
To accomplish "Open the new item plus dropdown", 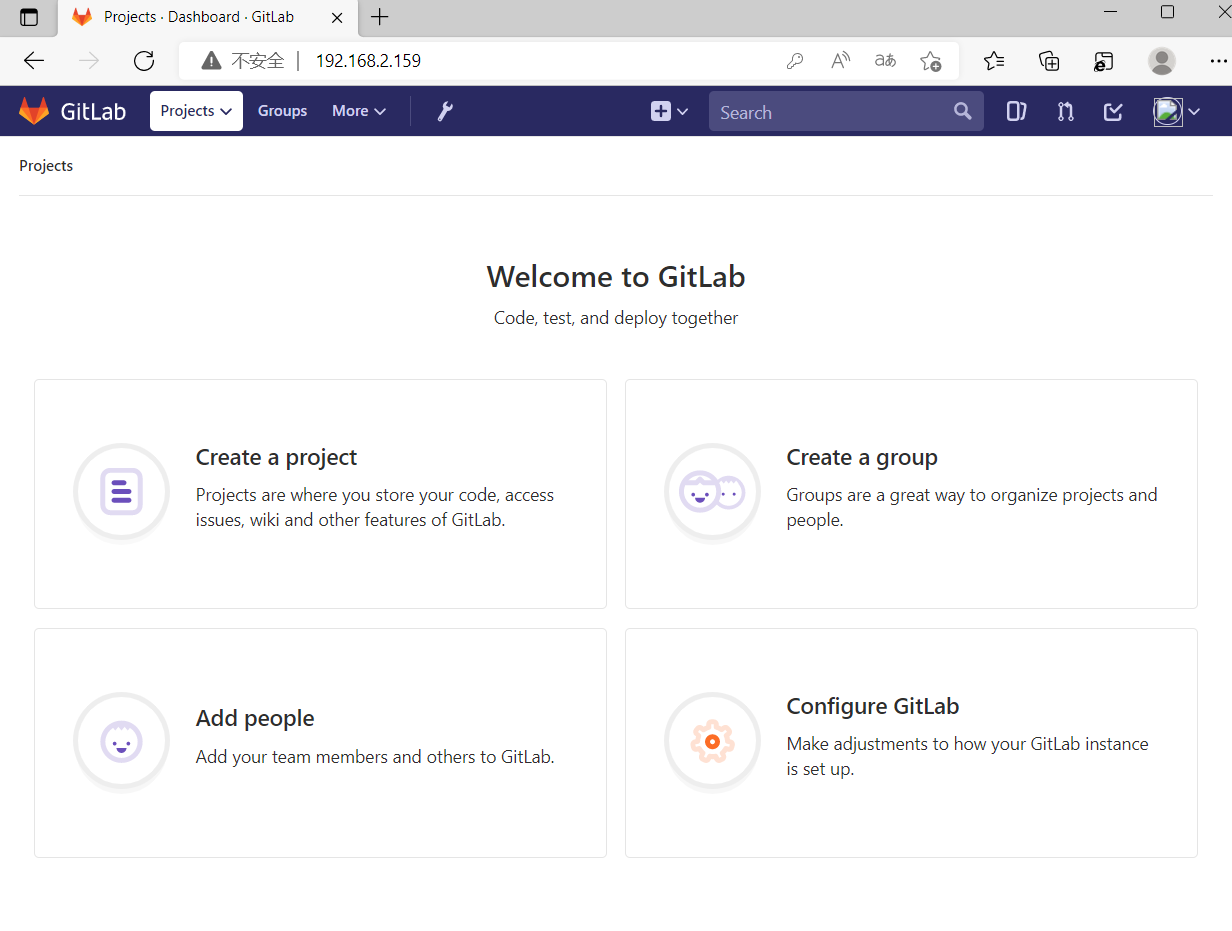I will pos(670,111).
